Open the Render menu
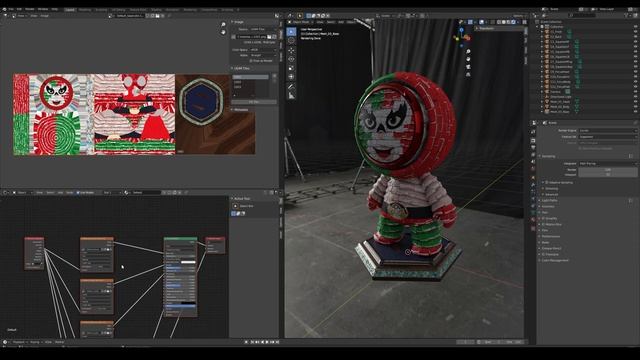This screenshot has height=360, width=640. [30, 9]
